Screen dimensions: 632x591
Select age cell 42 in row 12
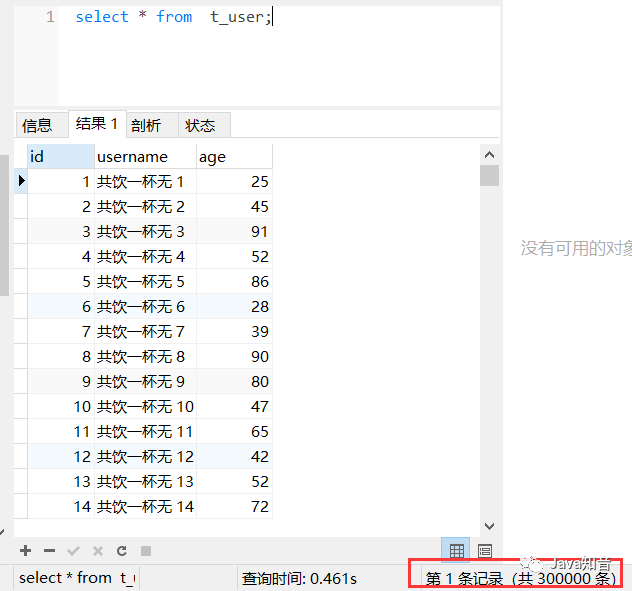pos(235,456)
